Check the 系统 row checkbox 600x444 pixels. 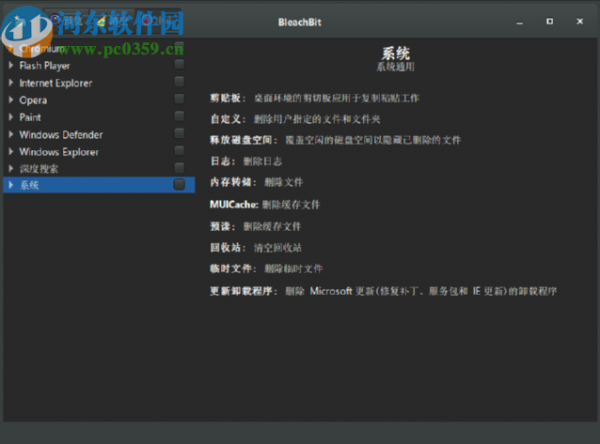[179, 184]
